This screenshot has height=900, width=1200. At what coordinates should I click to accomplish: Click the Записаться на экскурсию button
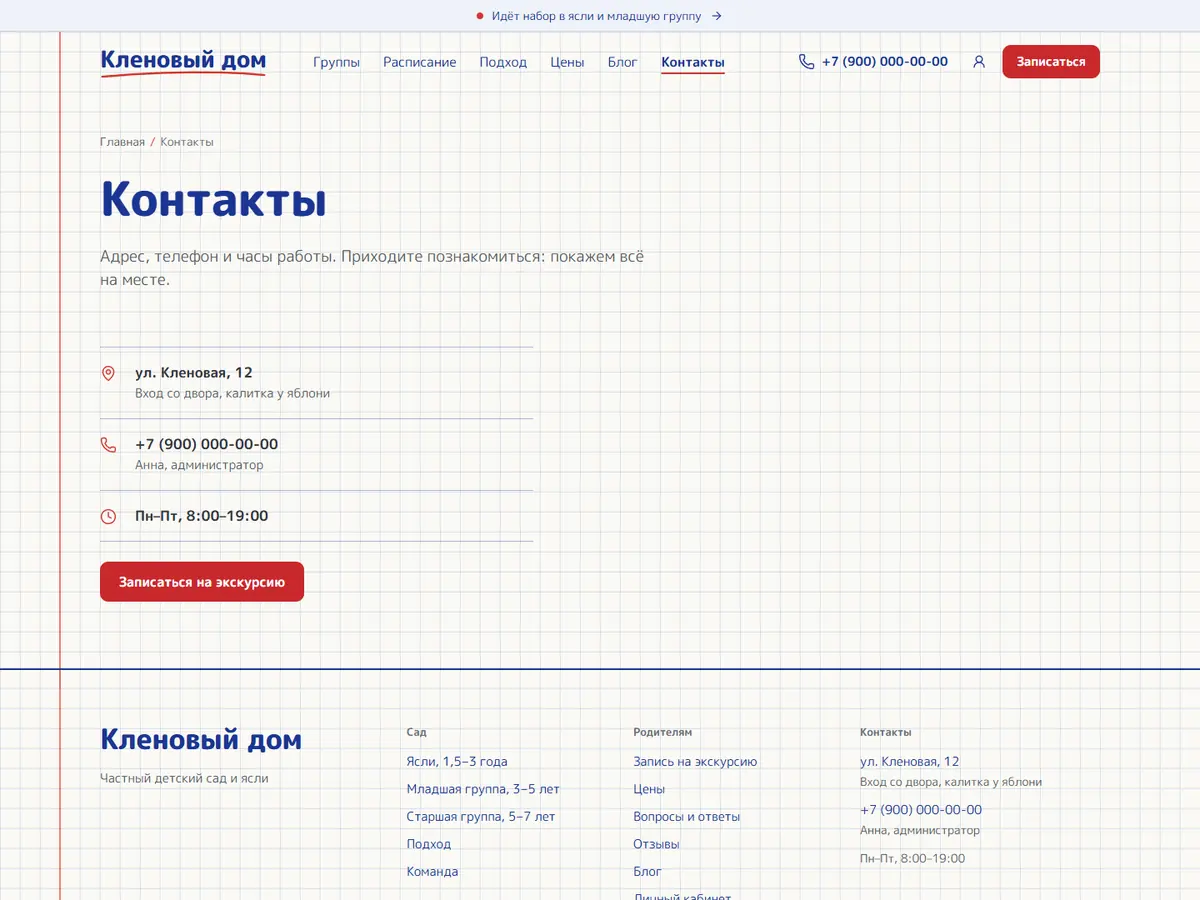click(x=202, y=582)
